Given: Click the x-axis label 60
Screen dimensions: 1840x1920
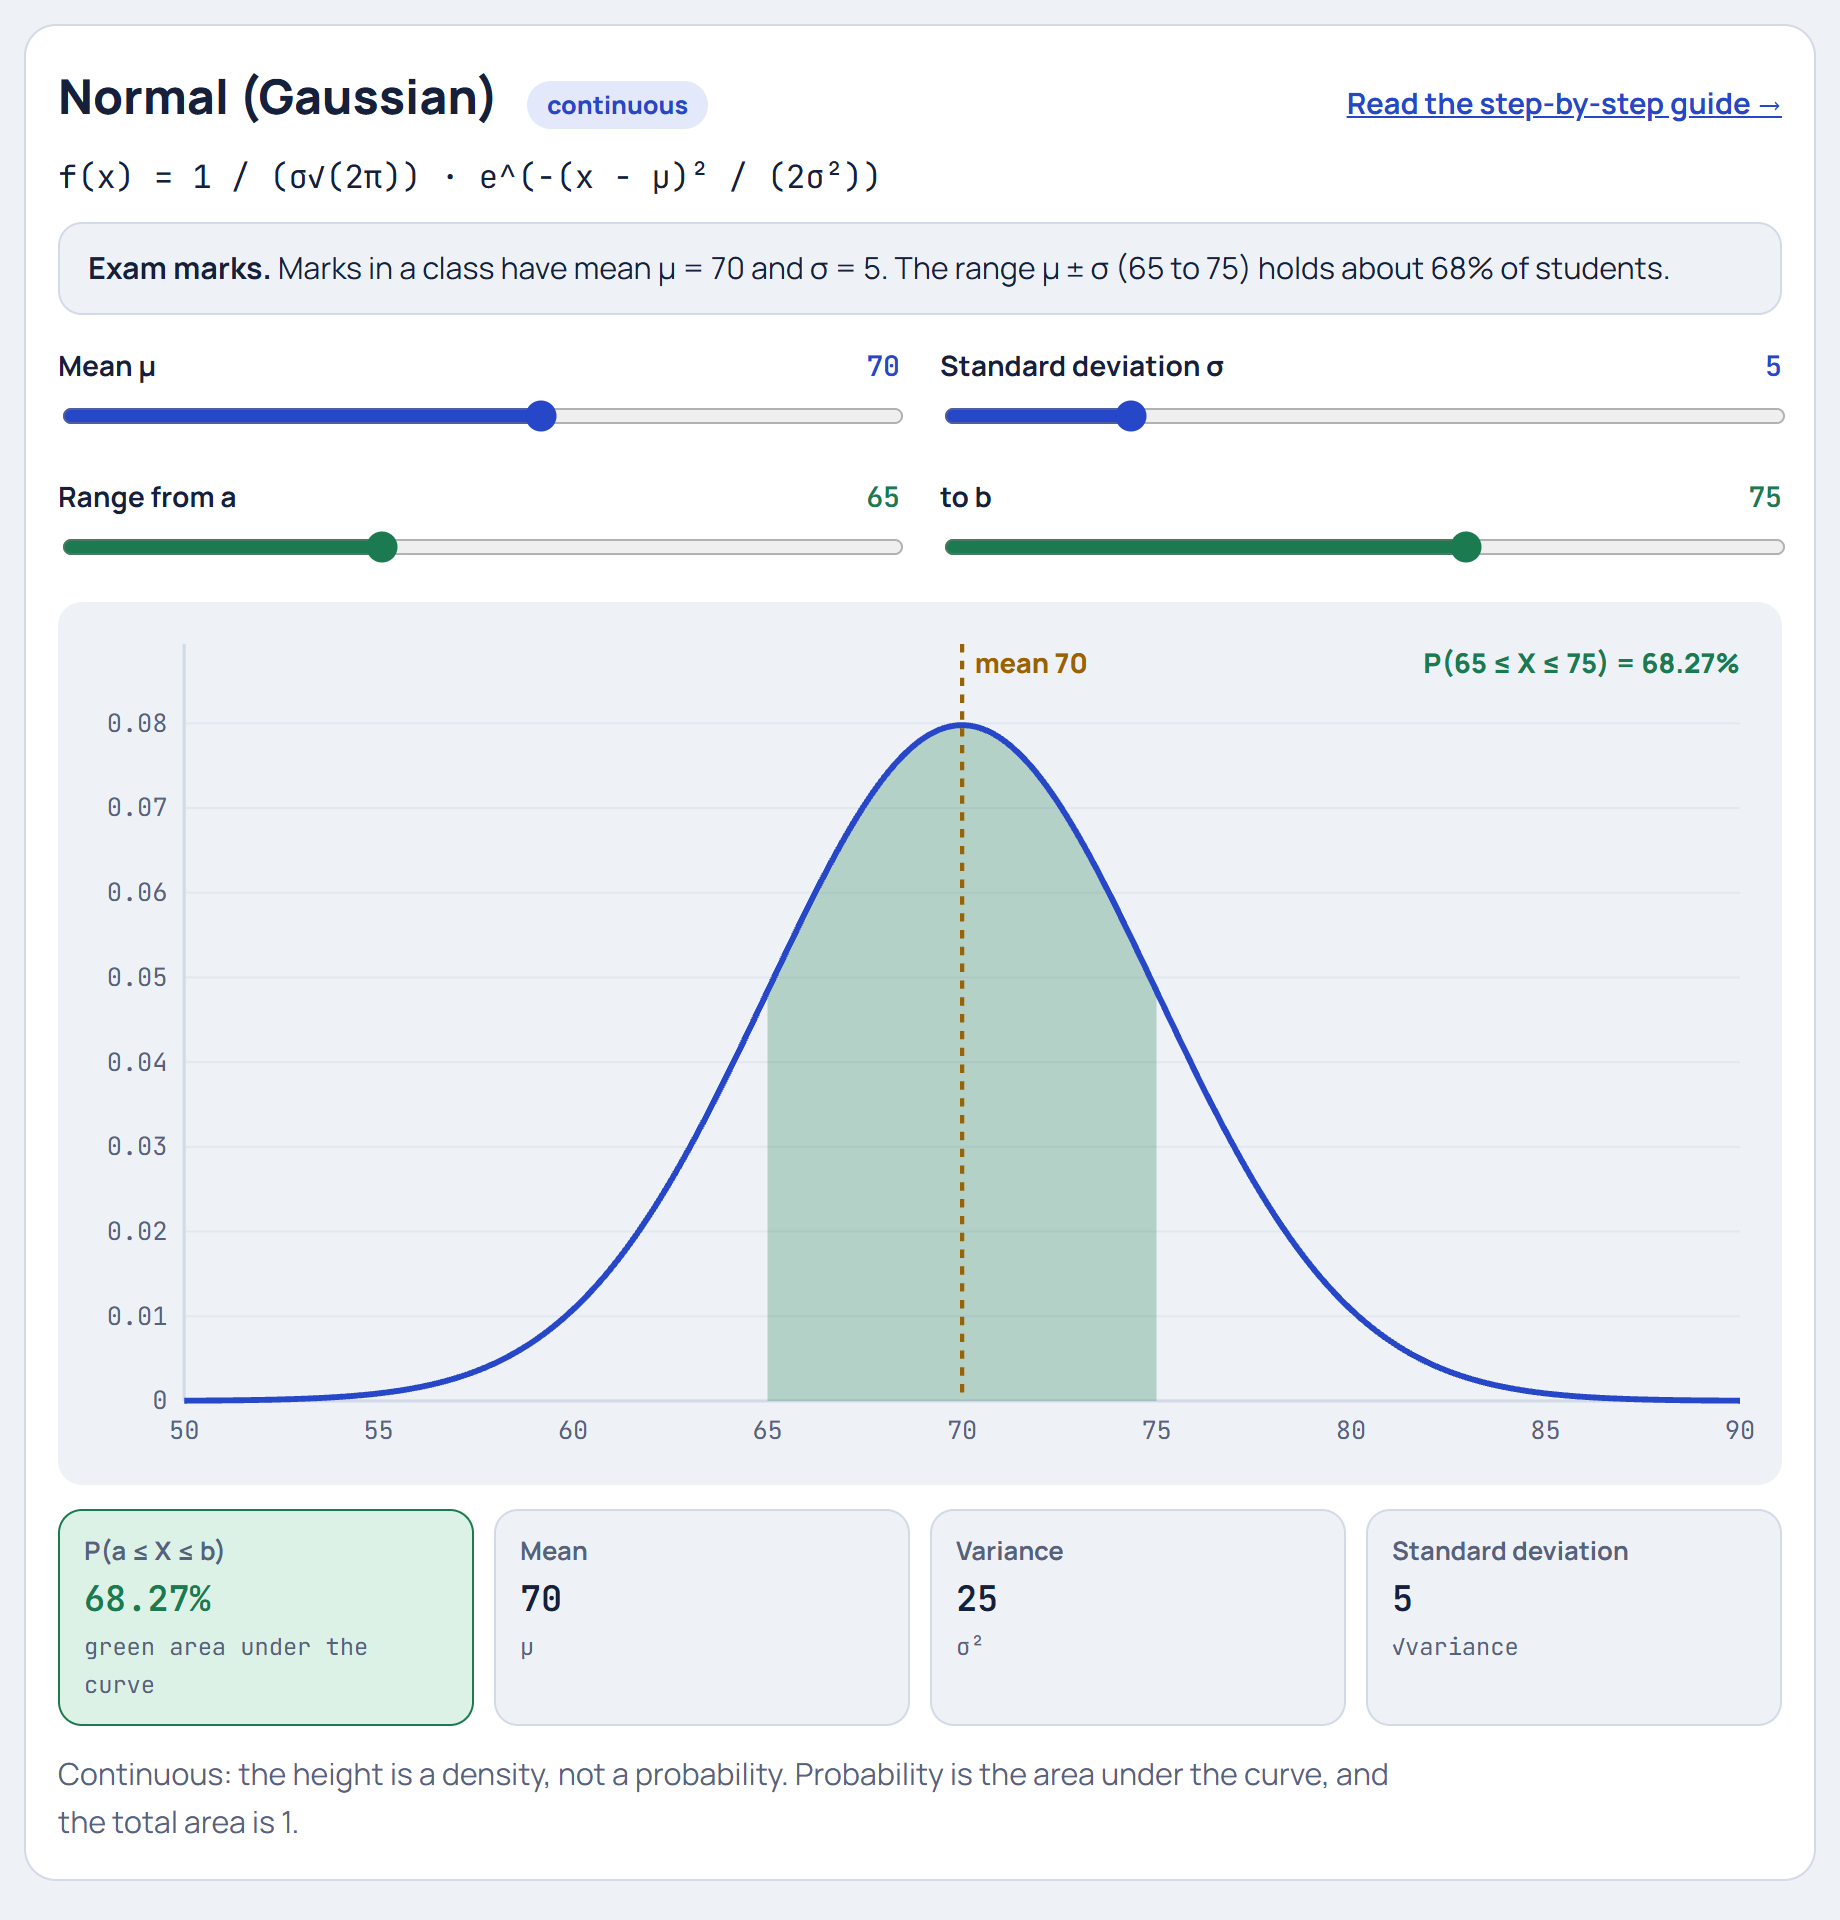Looking at the screenshot, I should (x=573, y=1430).
